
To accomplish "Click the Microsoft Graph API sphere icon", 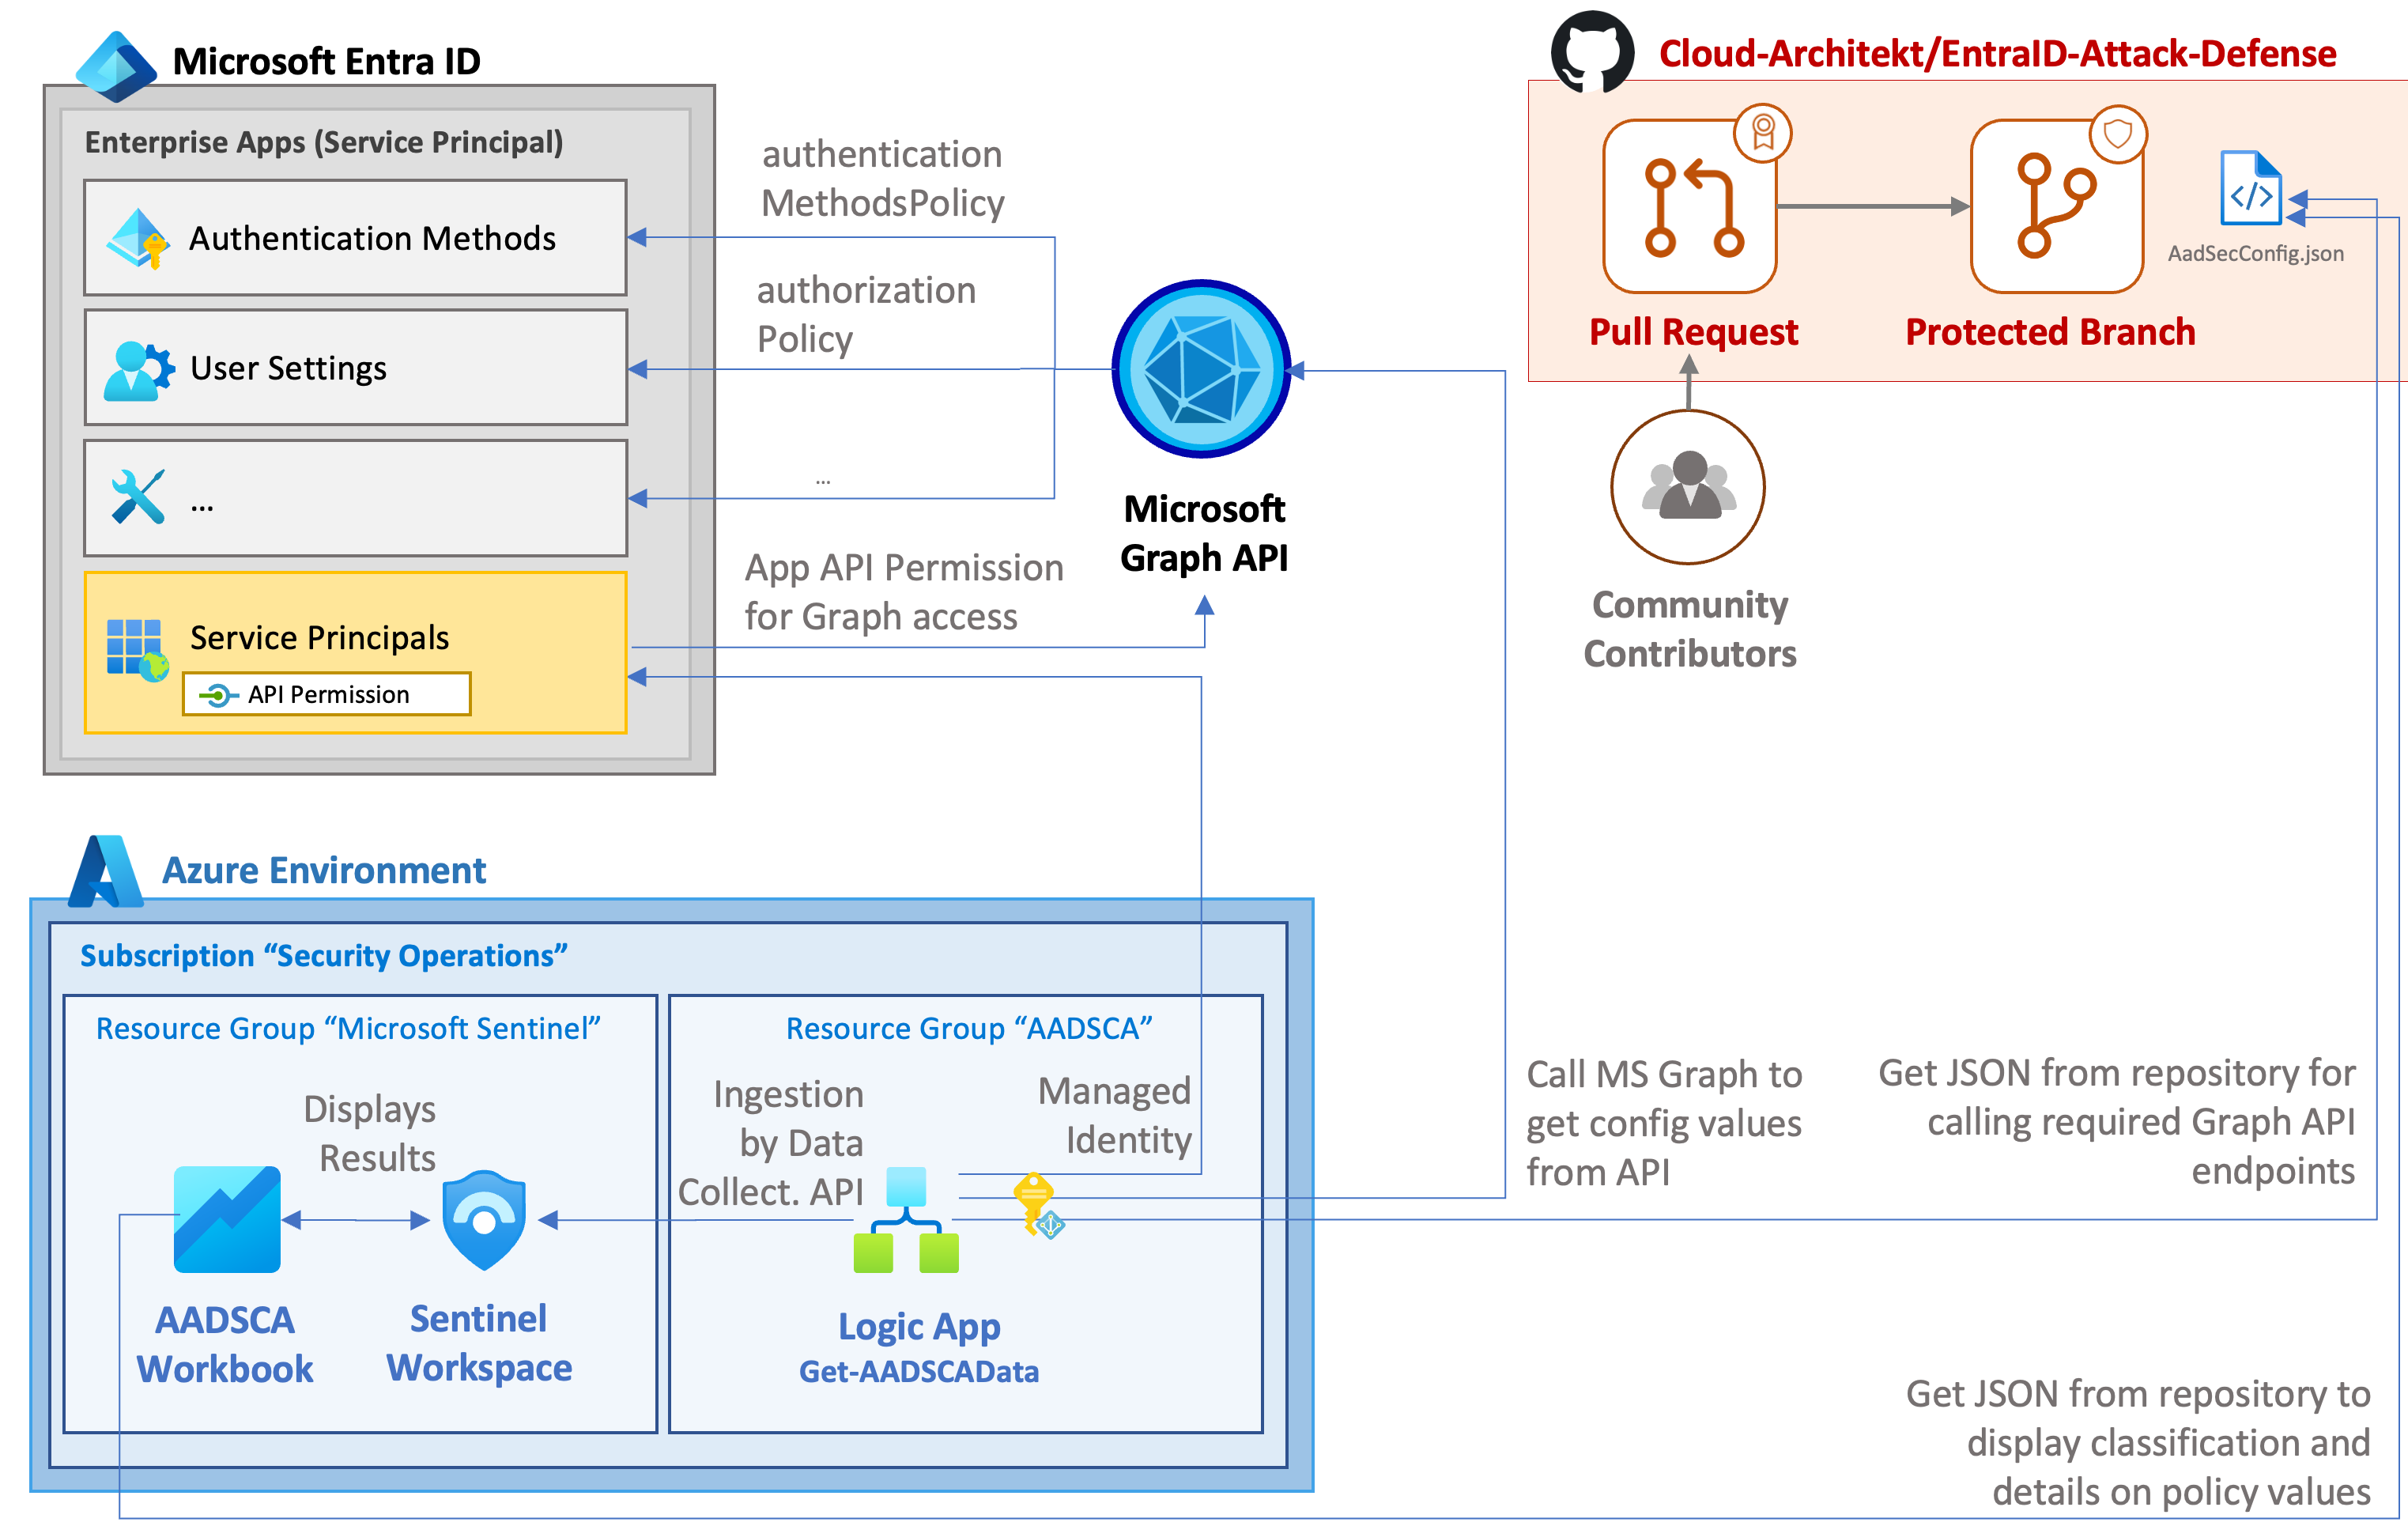I will 1201,369.
